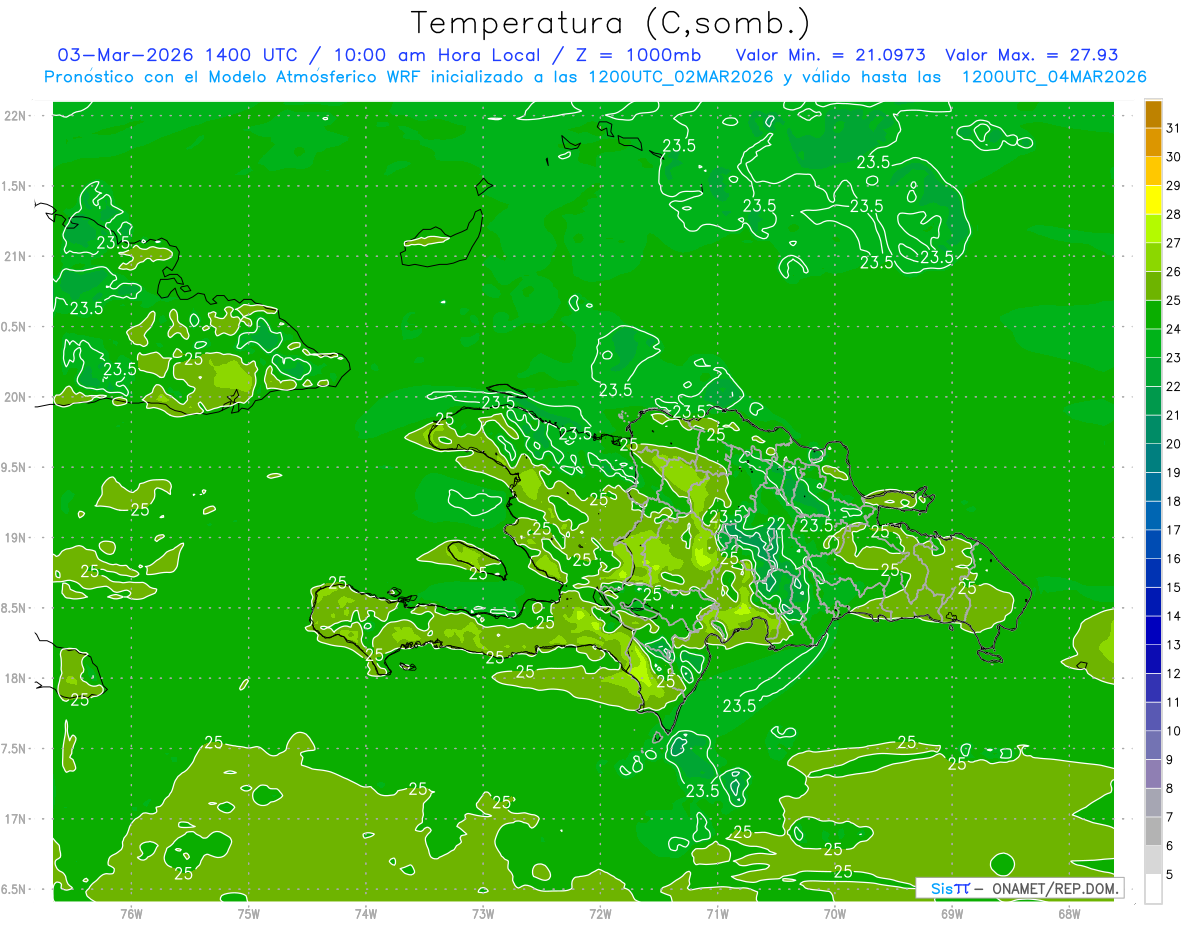Click the "22" contour label over central Hispaniola
Image resolution: width=1200 pixels, height=927 pixels.
pyautogui.click(x=776, y=524)
